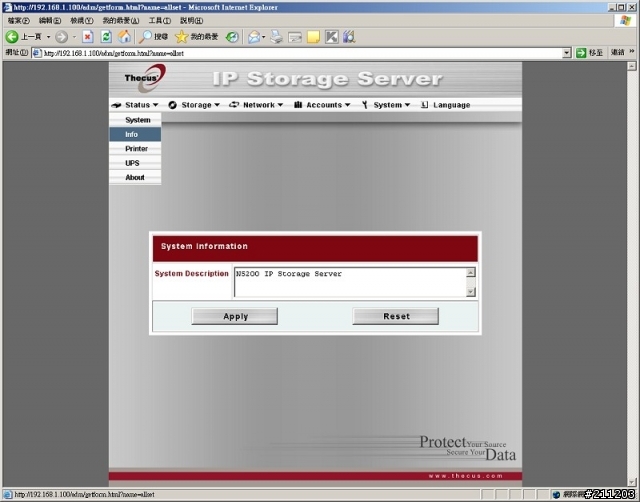The width and height of the screenshot is (640, 502).
Task: Click the Research books toolbar icon
Action: [x=349, y=37]
